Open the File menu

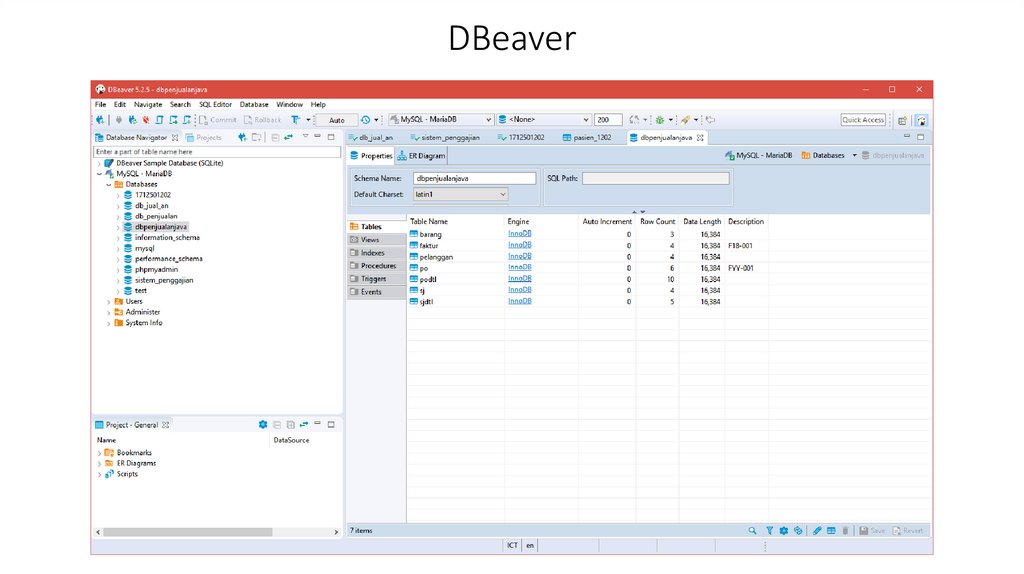[x=101, y=104]
